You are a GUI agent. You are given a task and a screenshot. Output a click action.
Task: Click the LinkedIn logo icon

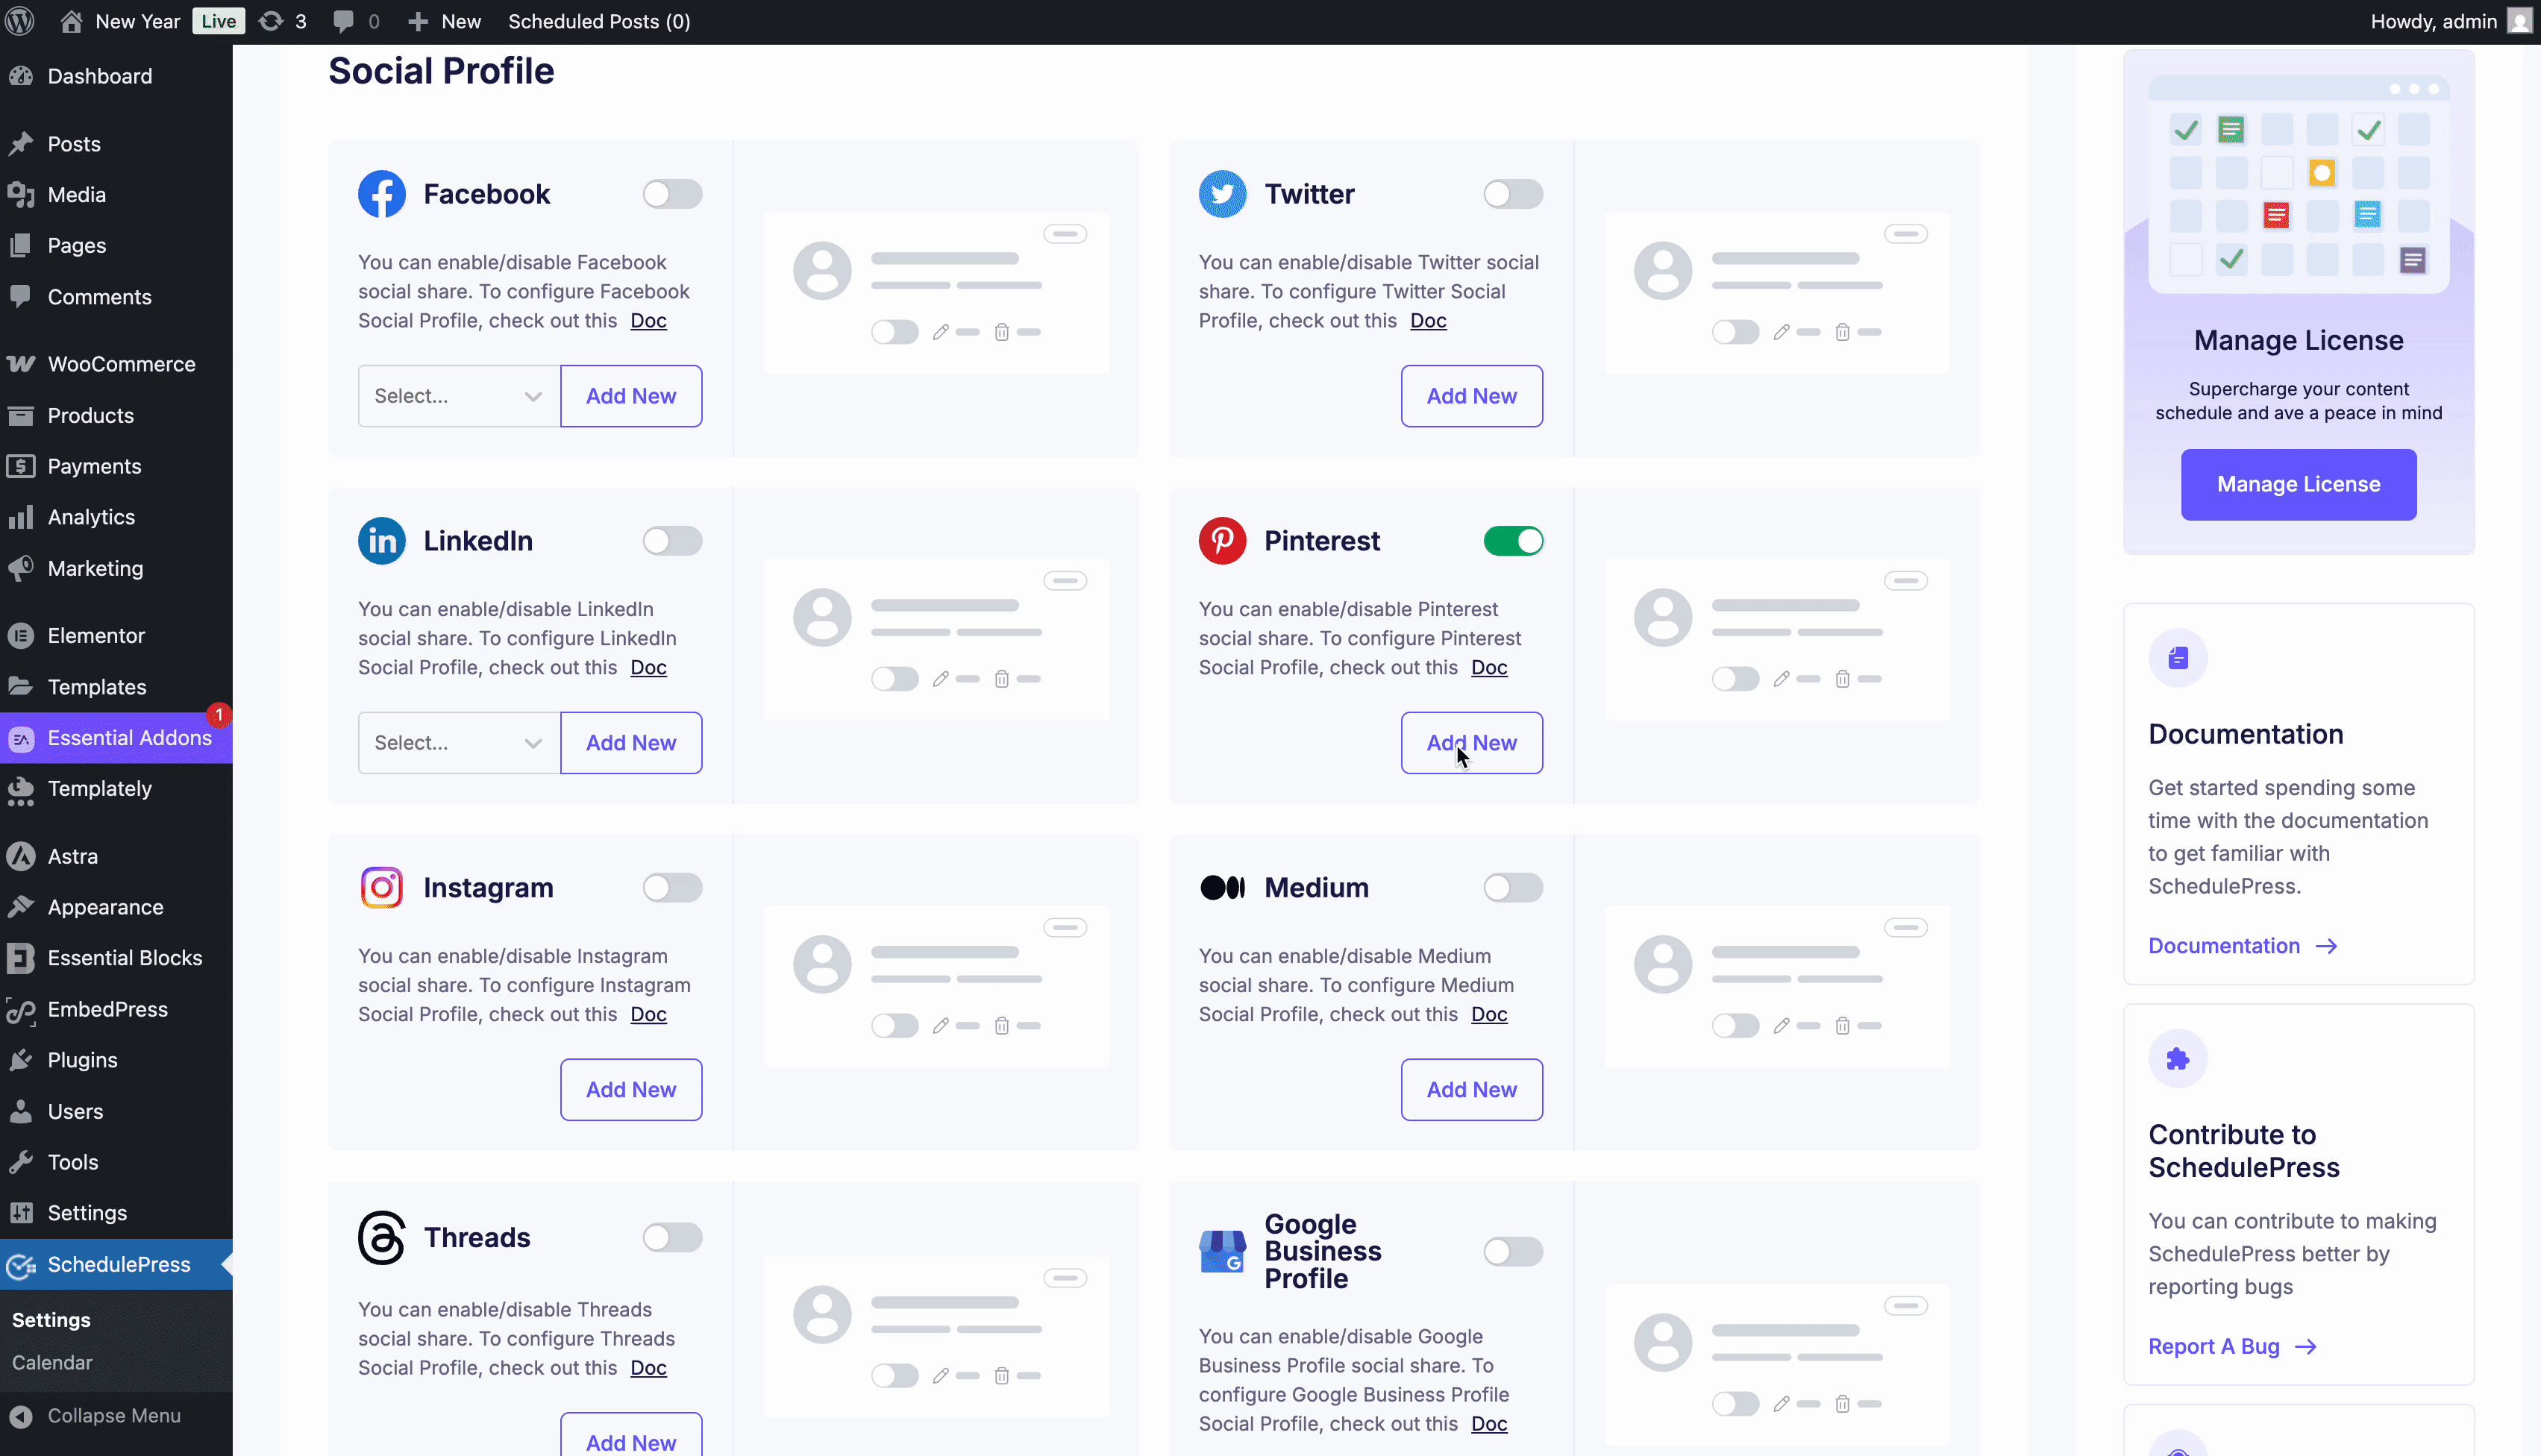tap(382, 541)
